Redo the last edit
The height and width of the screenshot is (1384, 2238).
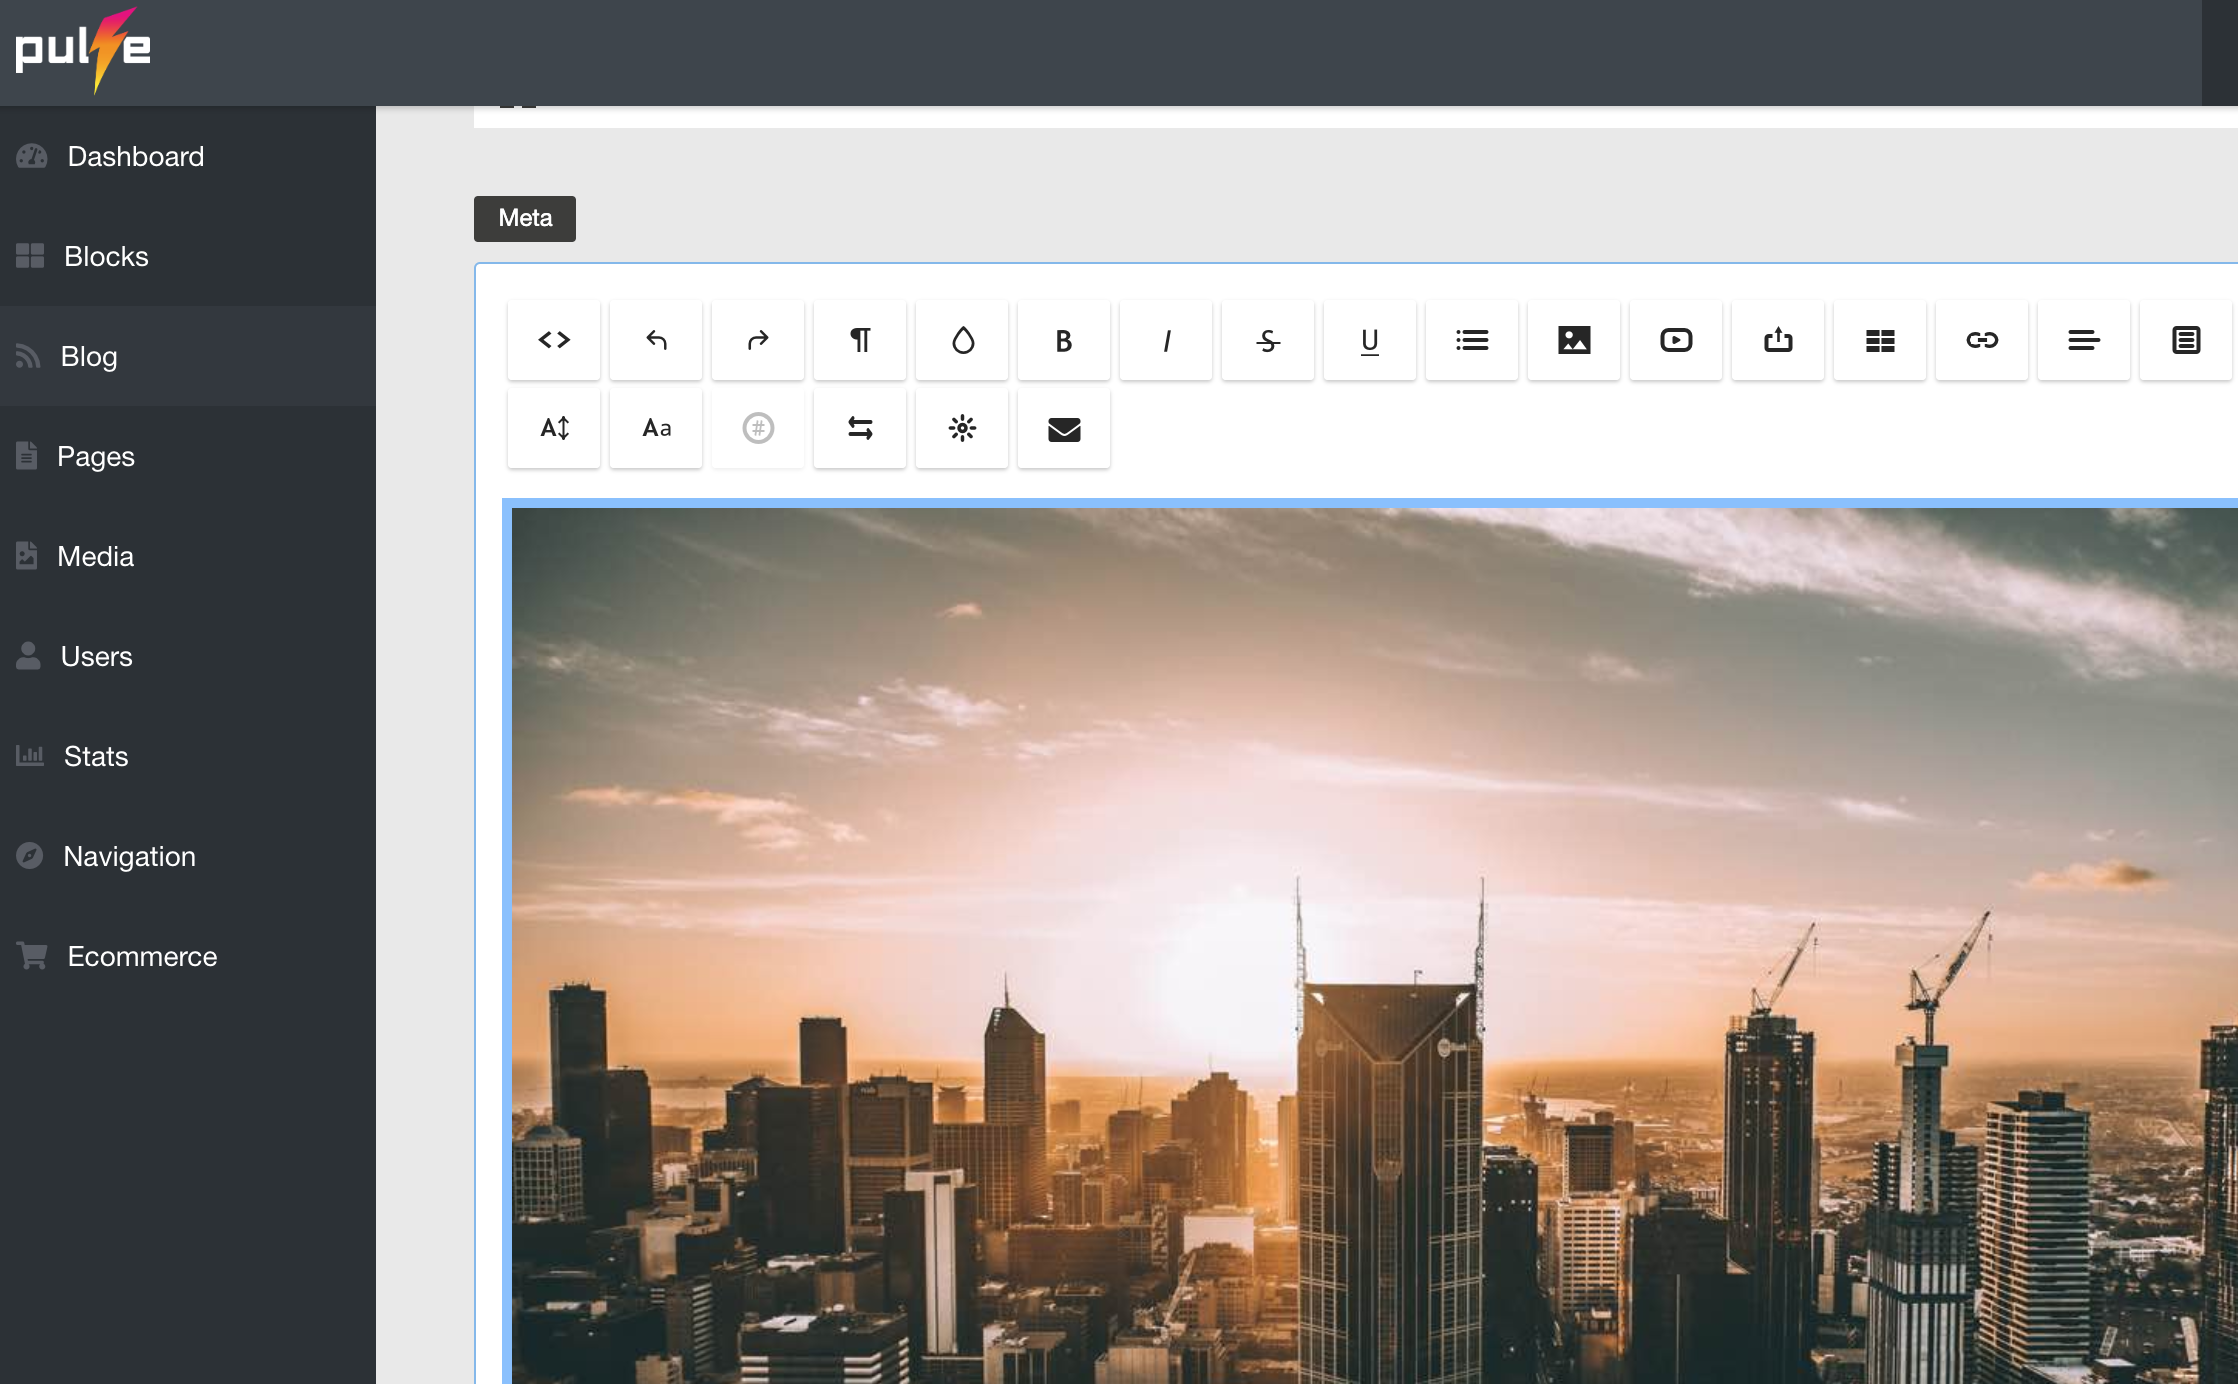pyautogui.click(x=757, y=340)
